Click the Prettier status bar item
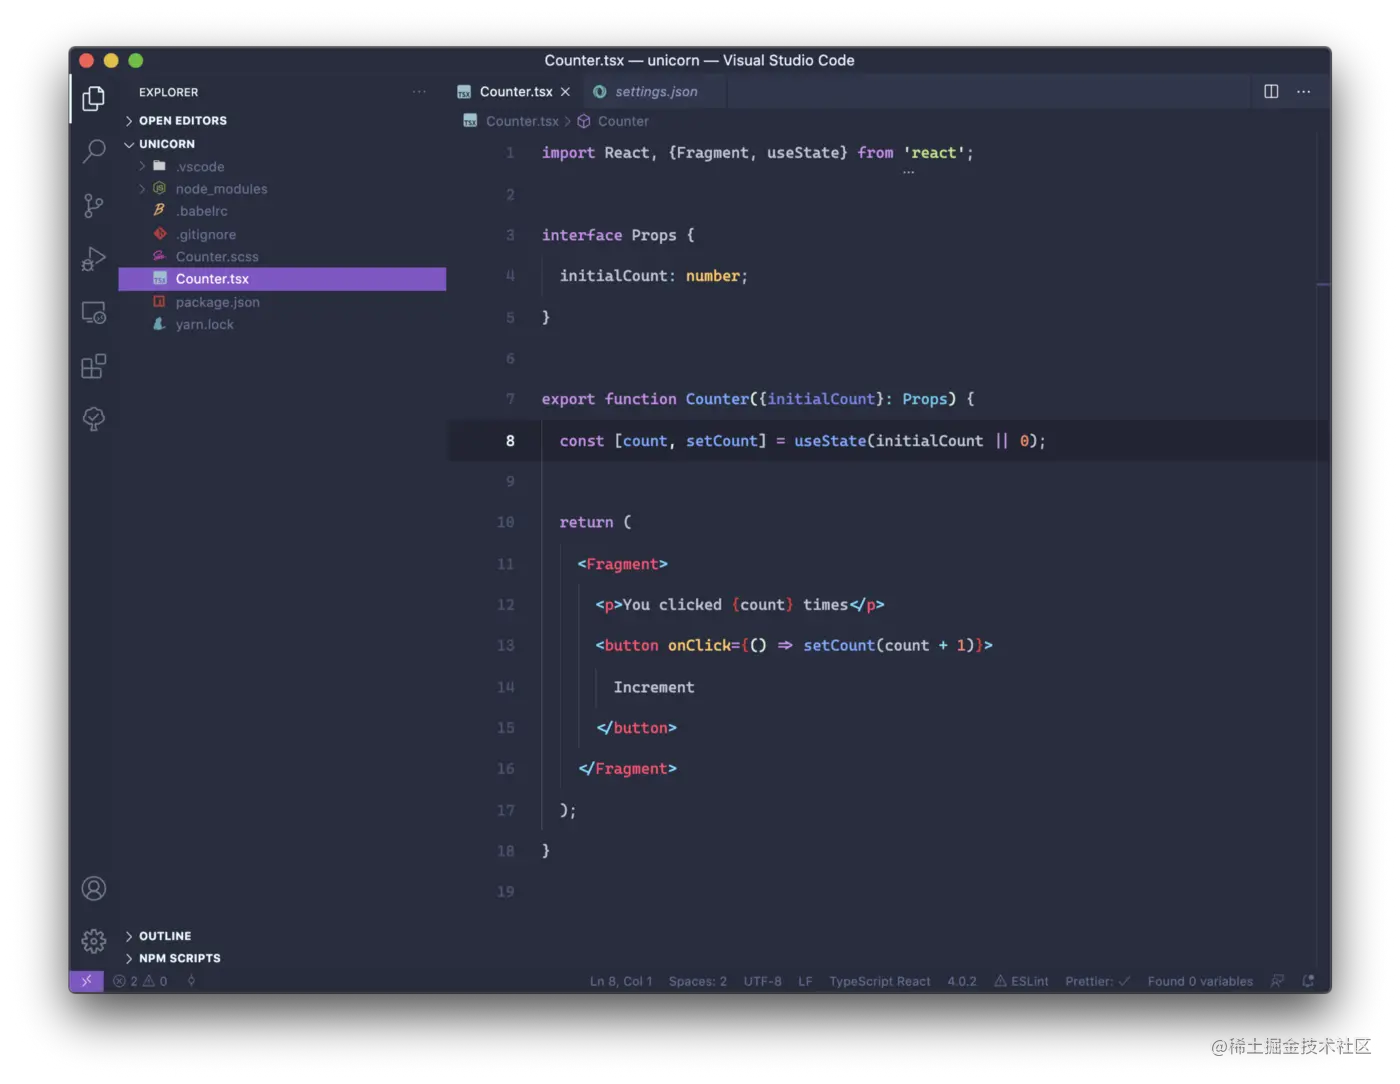This screenshot has width=1400, height=1084. click(1097, 981)
